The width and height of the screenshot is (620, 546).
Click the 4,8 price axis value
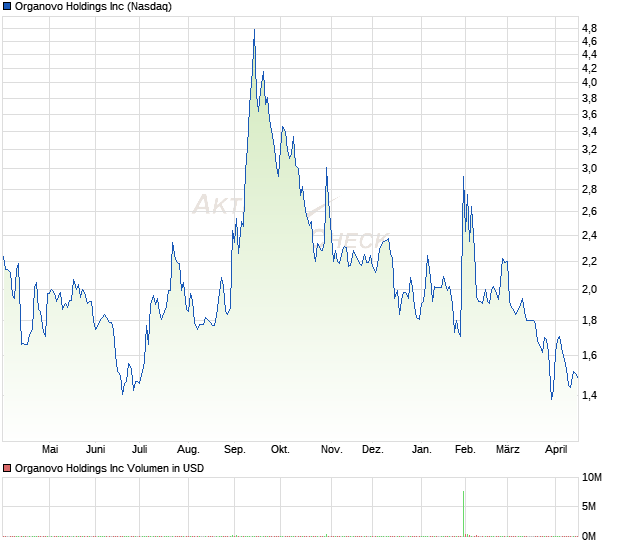(x=589, y=28)
